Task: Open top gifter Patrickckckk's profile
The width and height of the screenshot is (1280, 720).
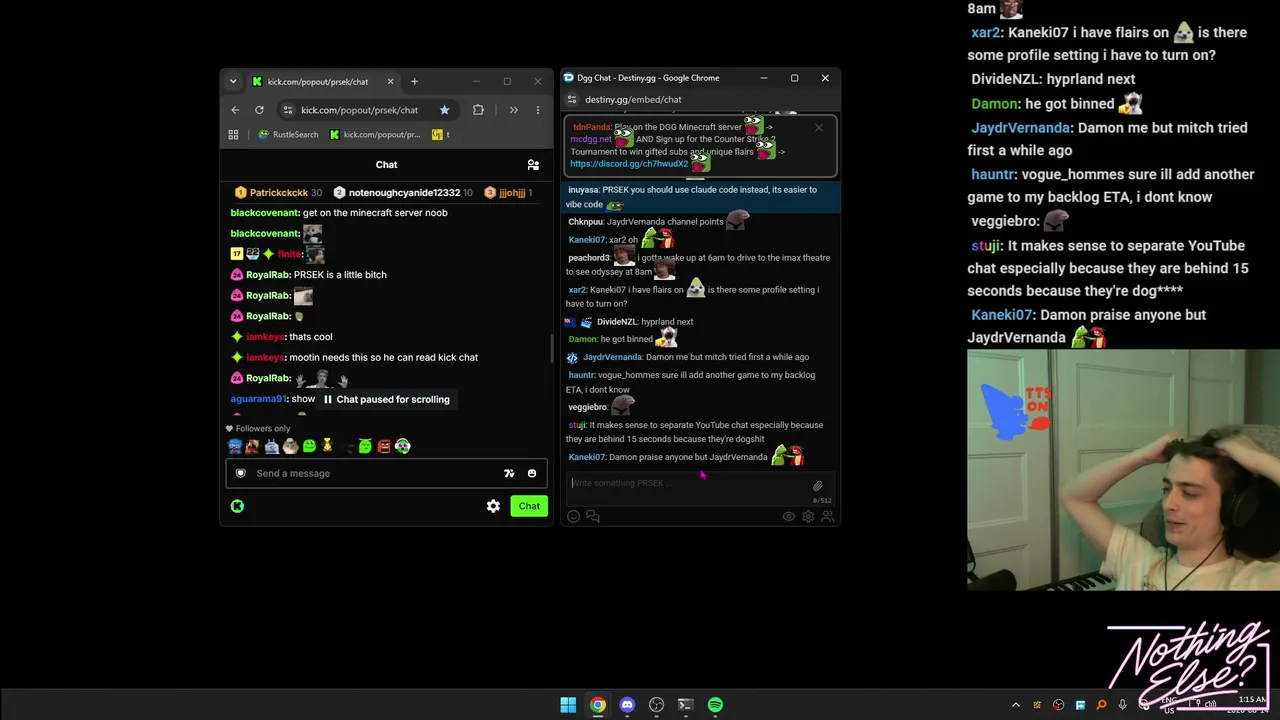Action: pos(278,192)
